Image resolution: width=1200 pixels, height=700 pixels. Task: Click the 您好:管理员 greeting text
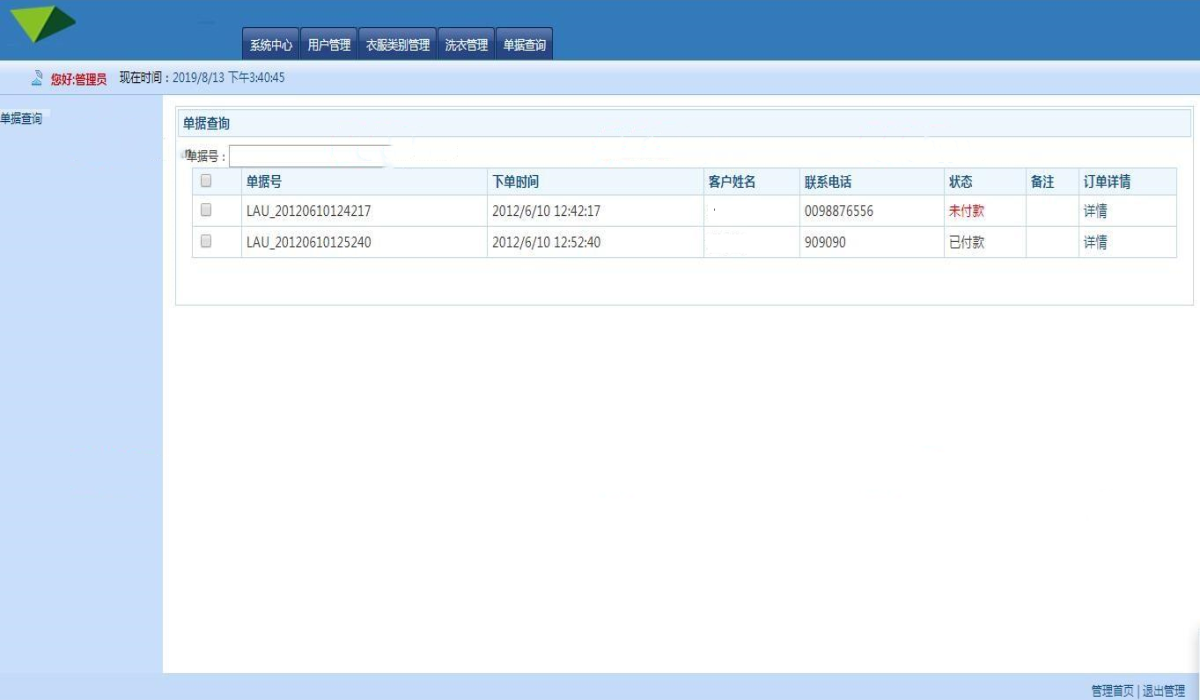[x=79, y=79]
